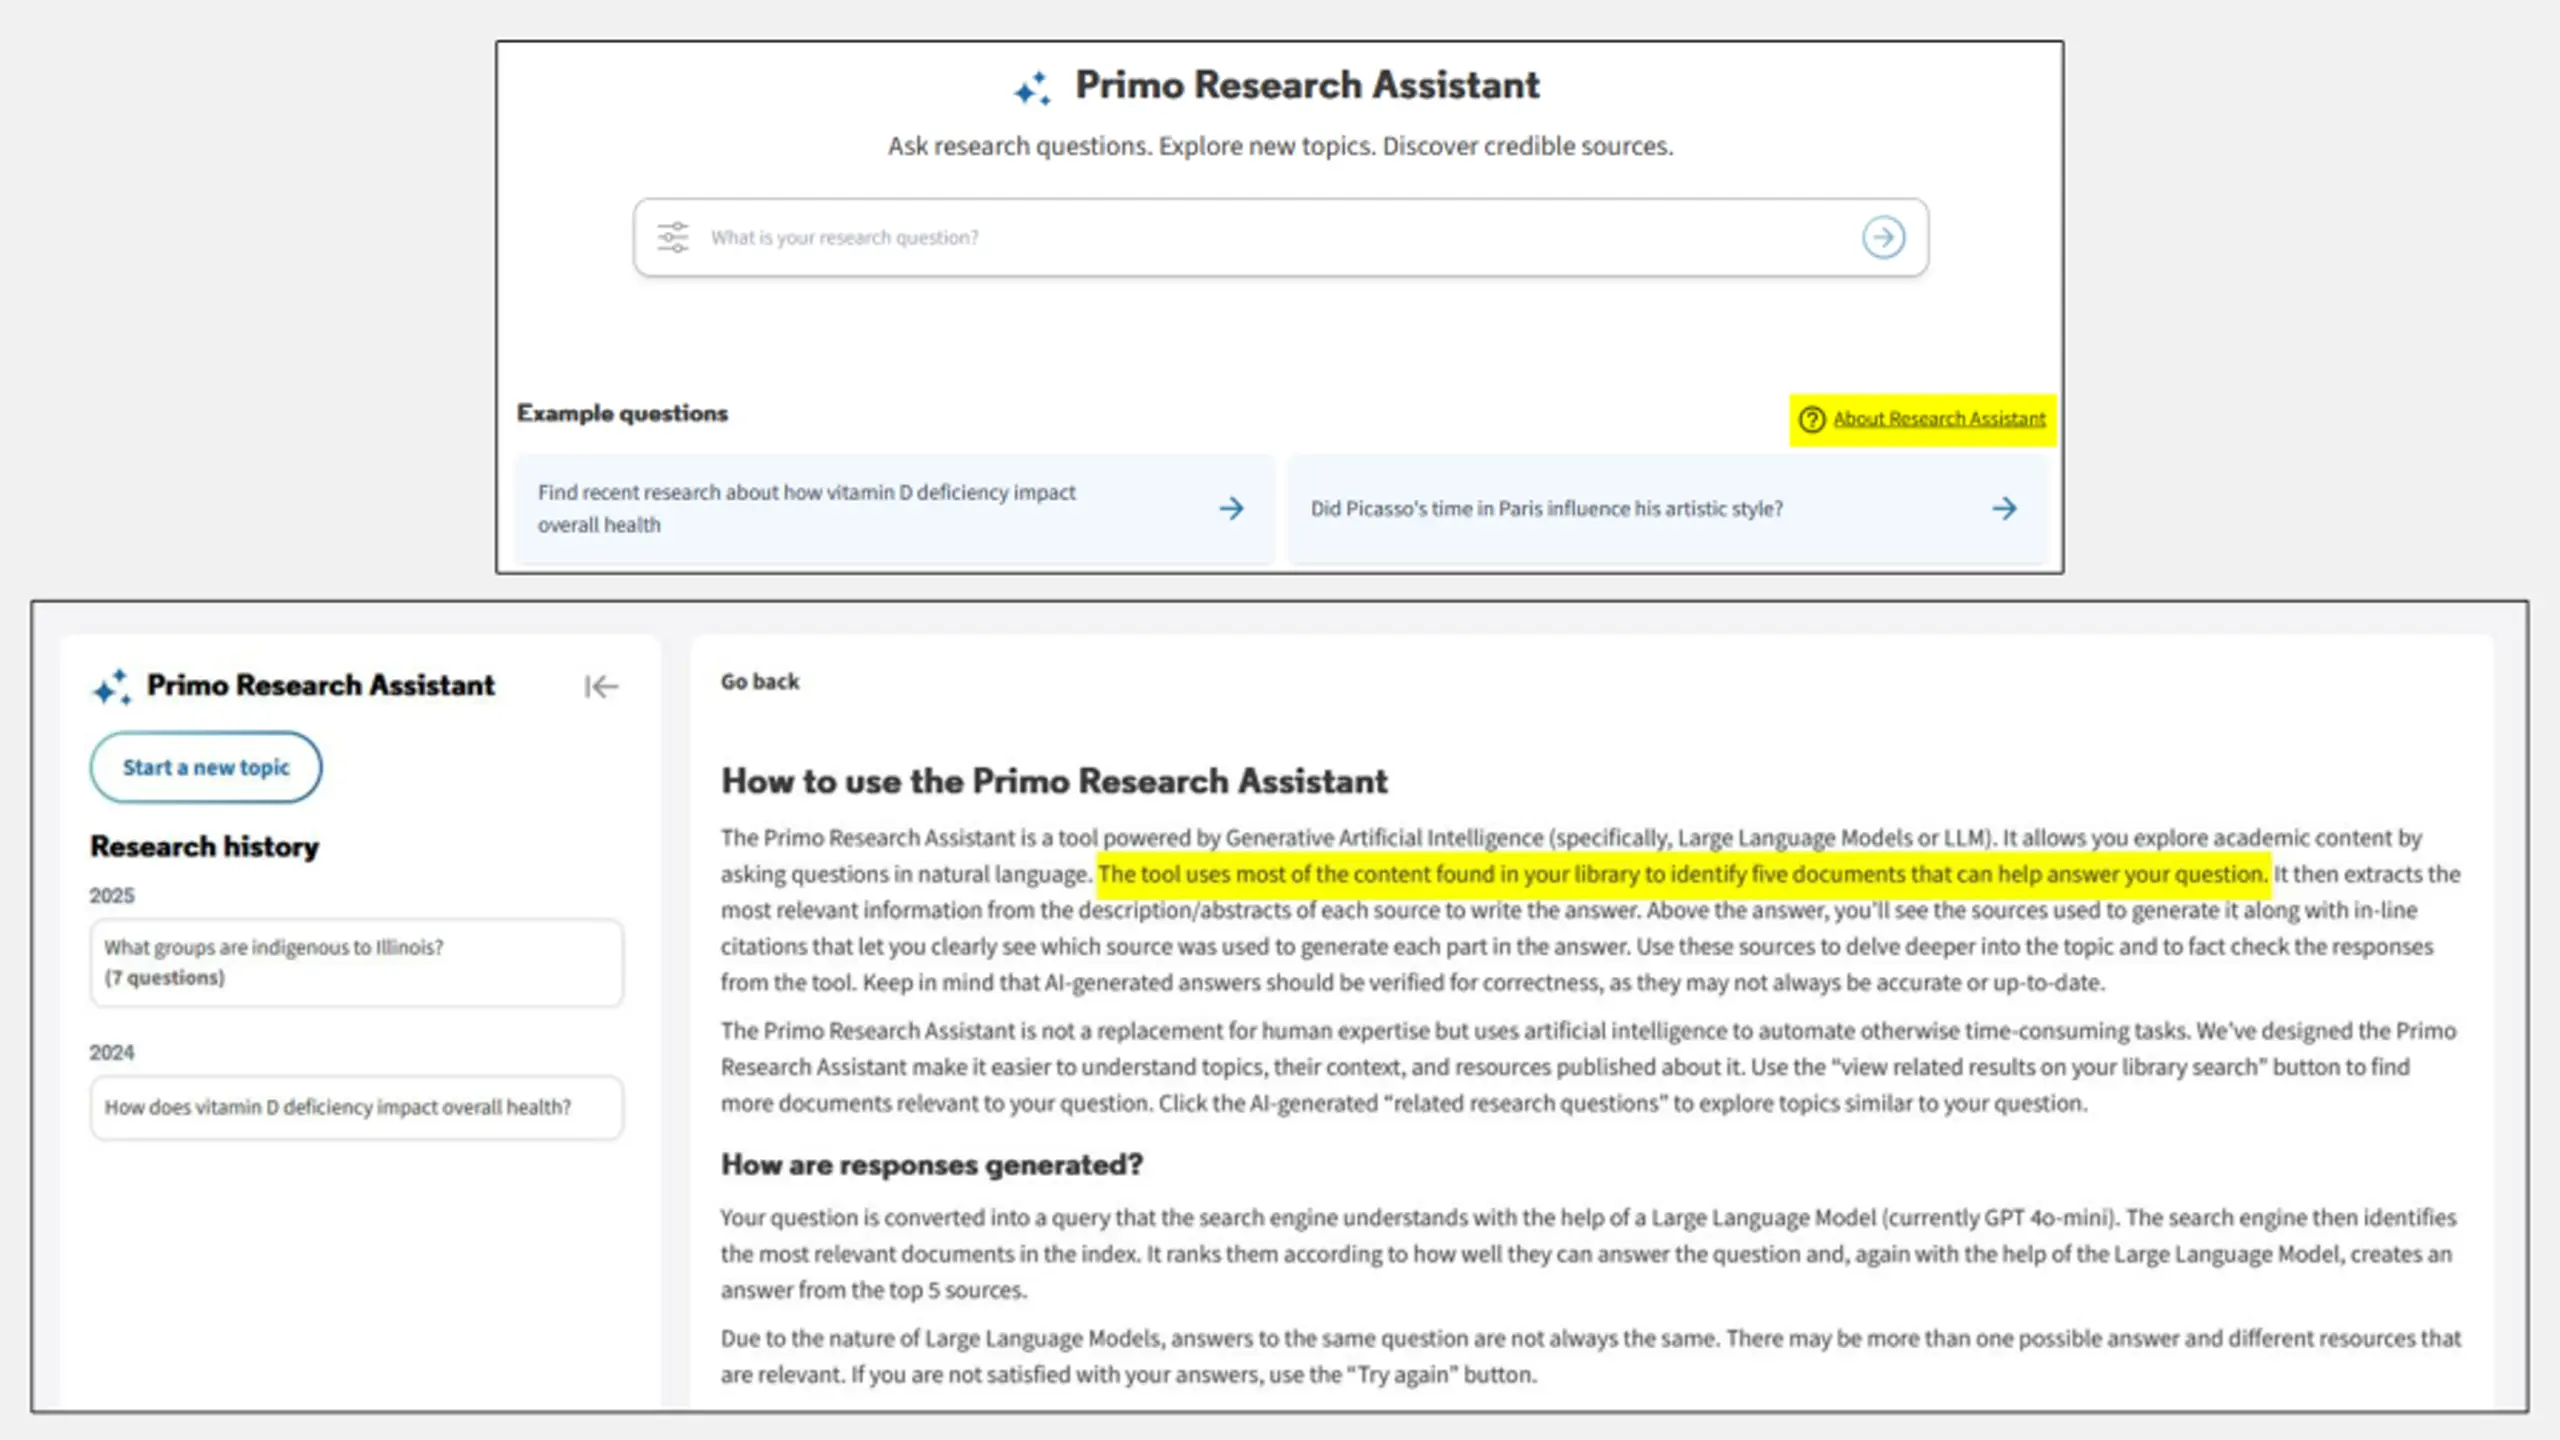The height and width of the screenshot is (1440, 2560).
Task: Click the '2024' history year label
Action: 111,1052
